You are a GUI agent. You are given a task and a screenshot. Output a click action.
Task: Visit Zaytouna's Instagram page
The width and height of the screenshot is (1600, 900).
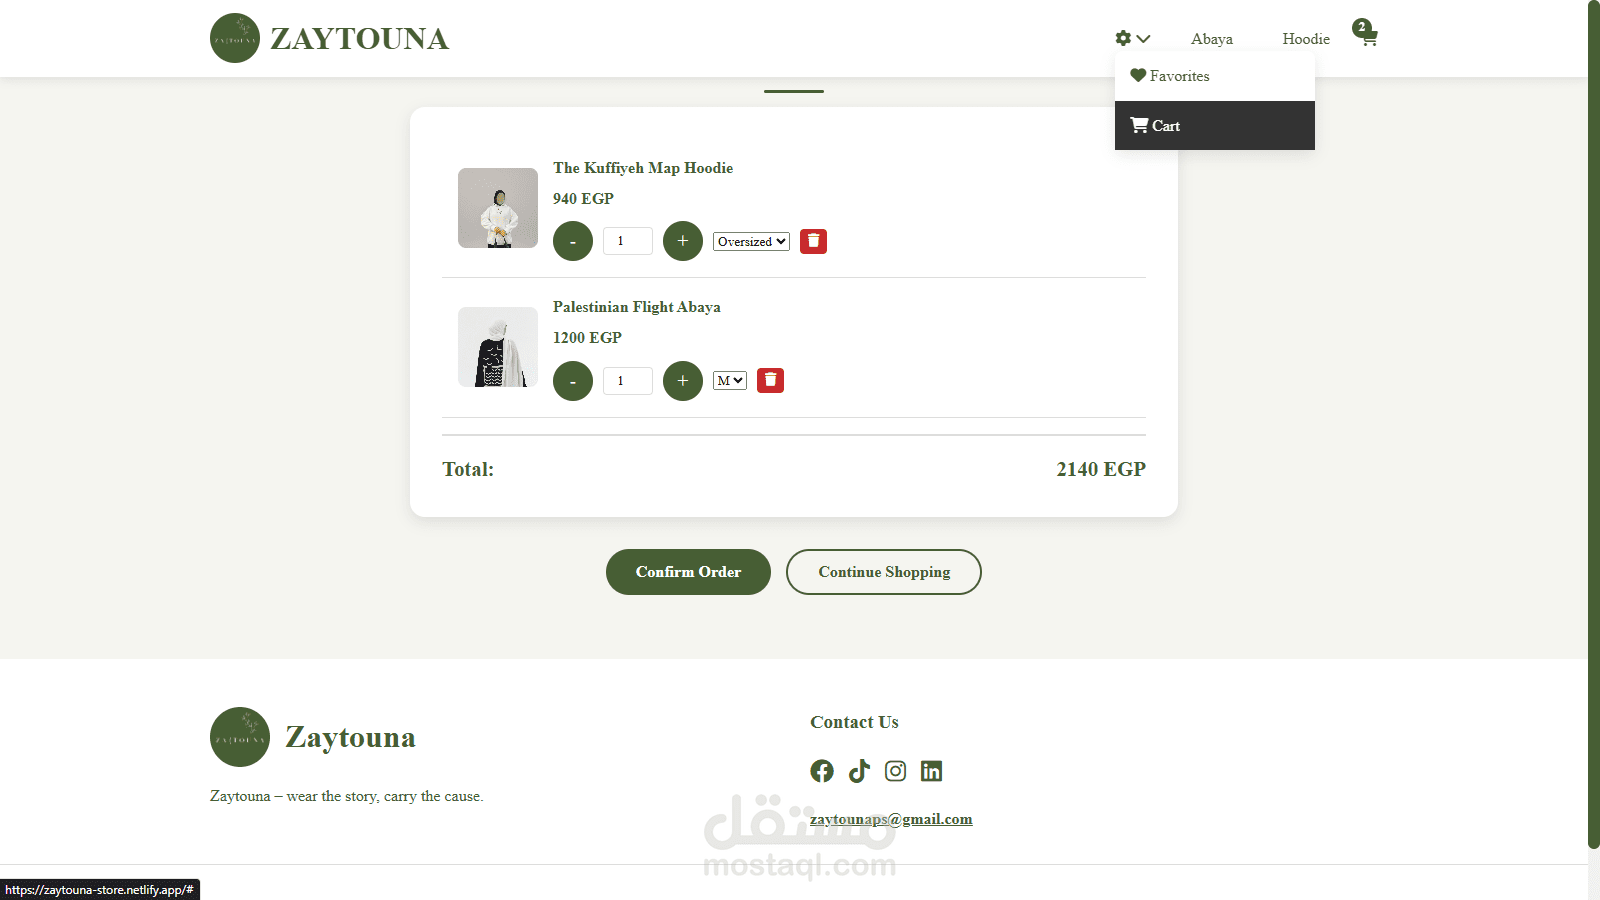point(896,771)
